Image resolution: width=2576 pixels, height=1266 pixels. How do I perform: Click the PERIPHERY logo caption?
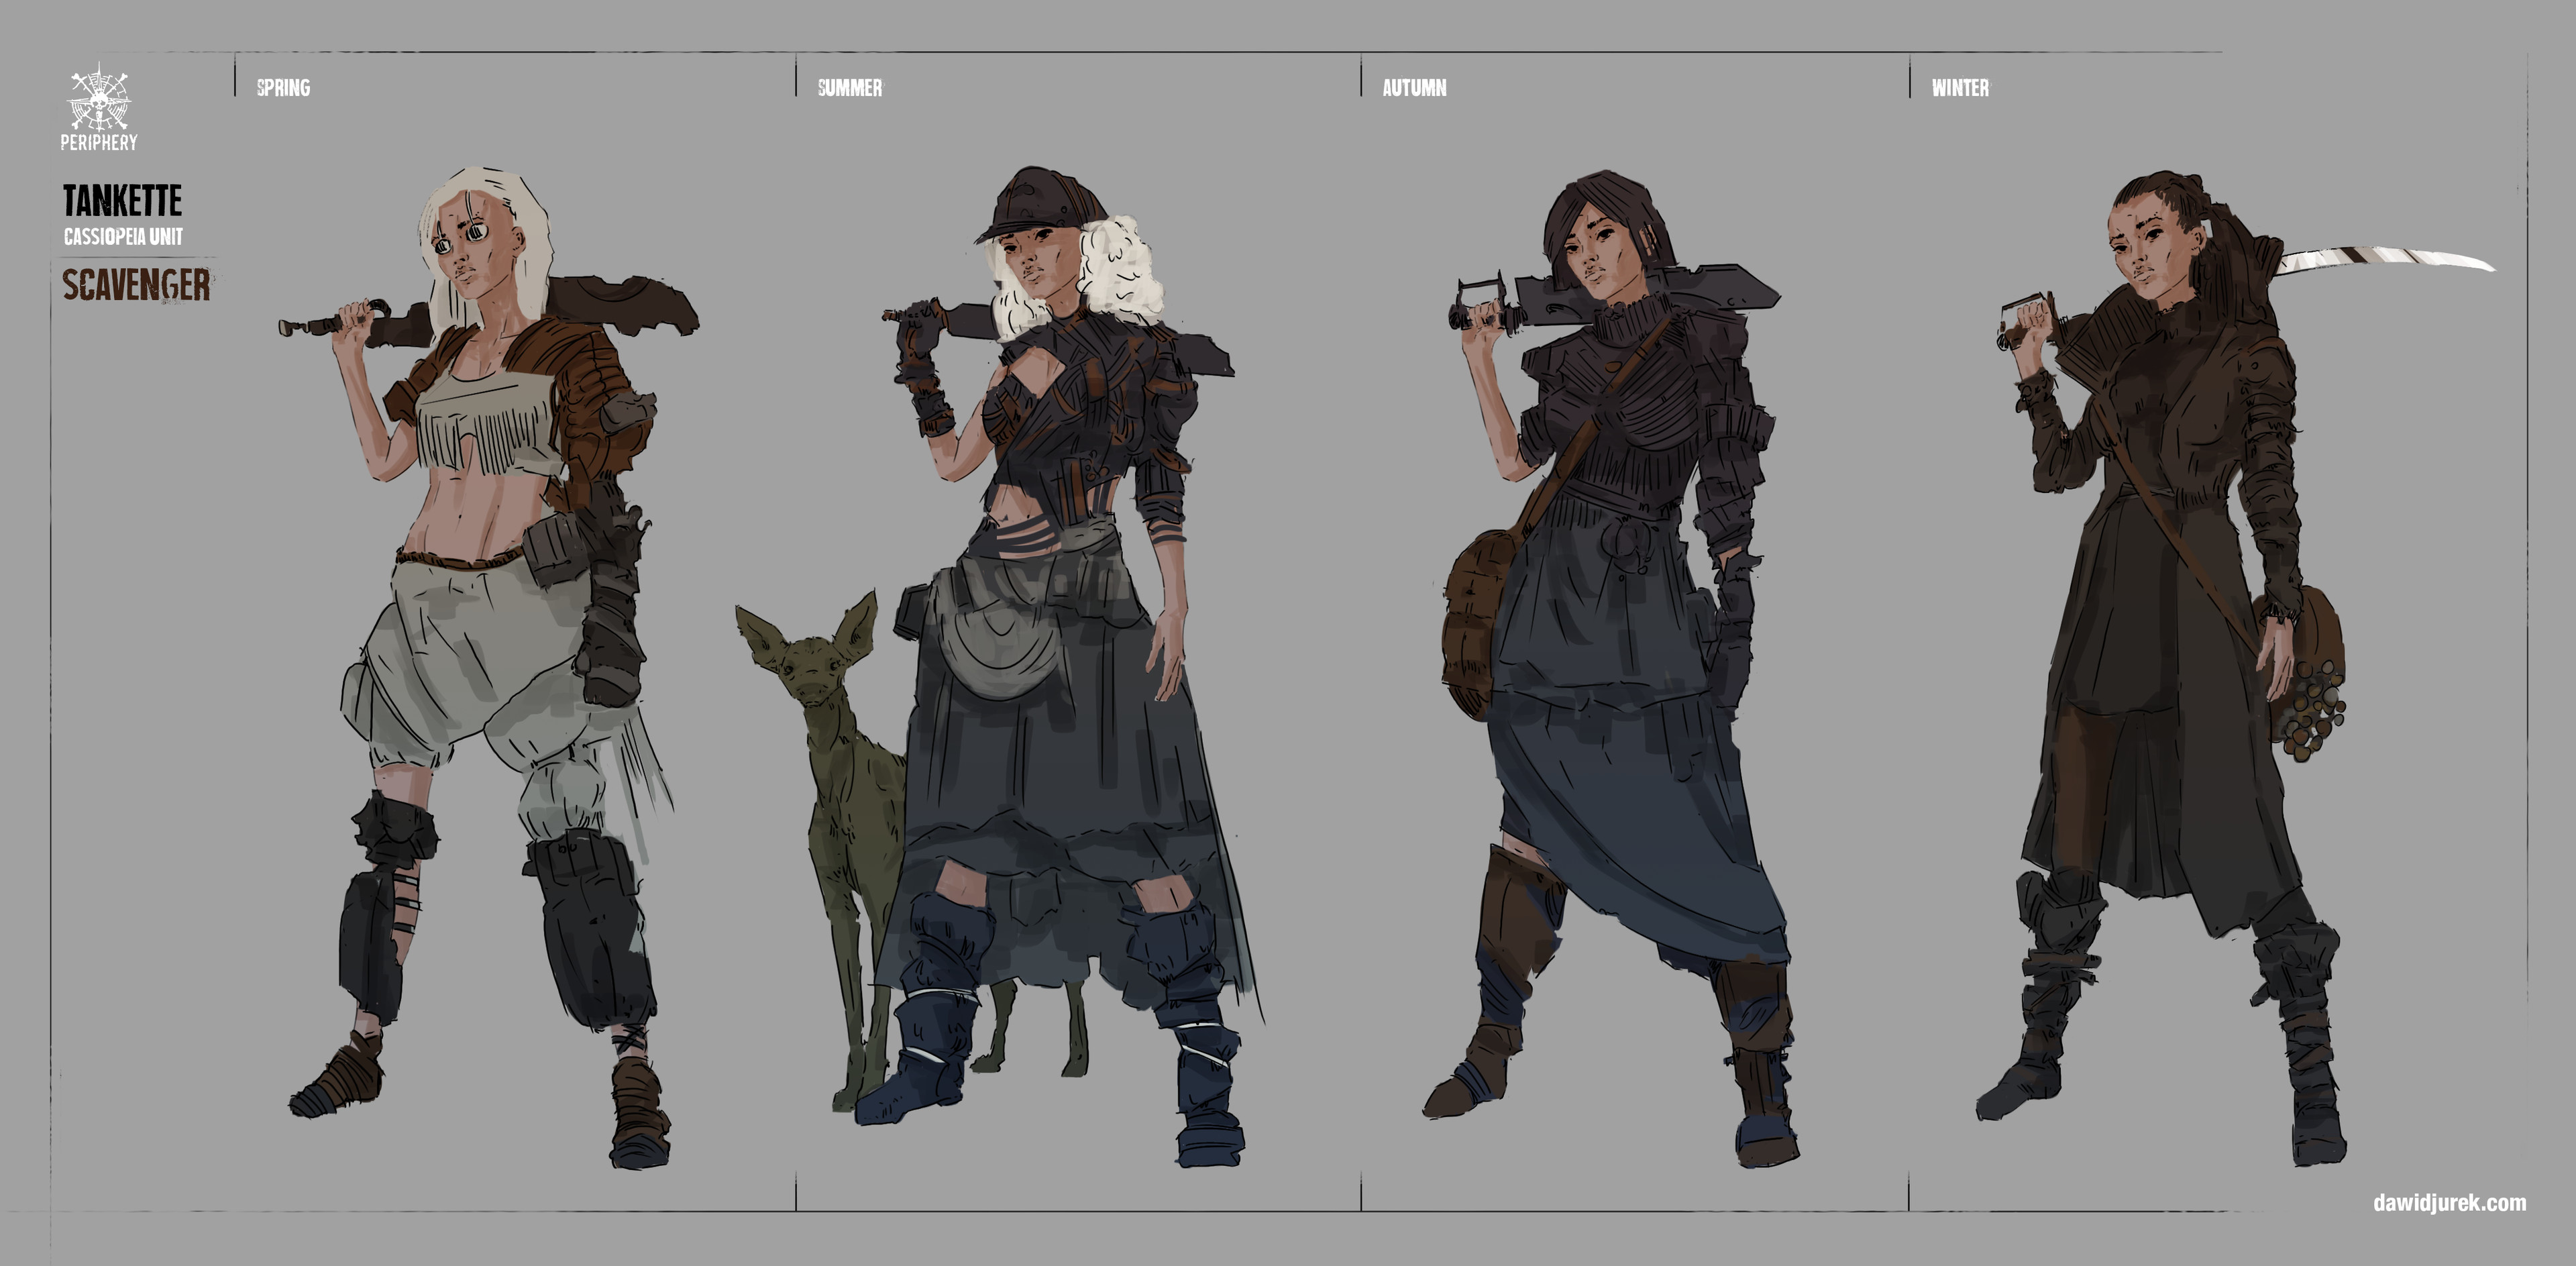tap(99, 142)
